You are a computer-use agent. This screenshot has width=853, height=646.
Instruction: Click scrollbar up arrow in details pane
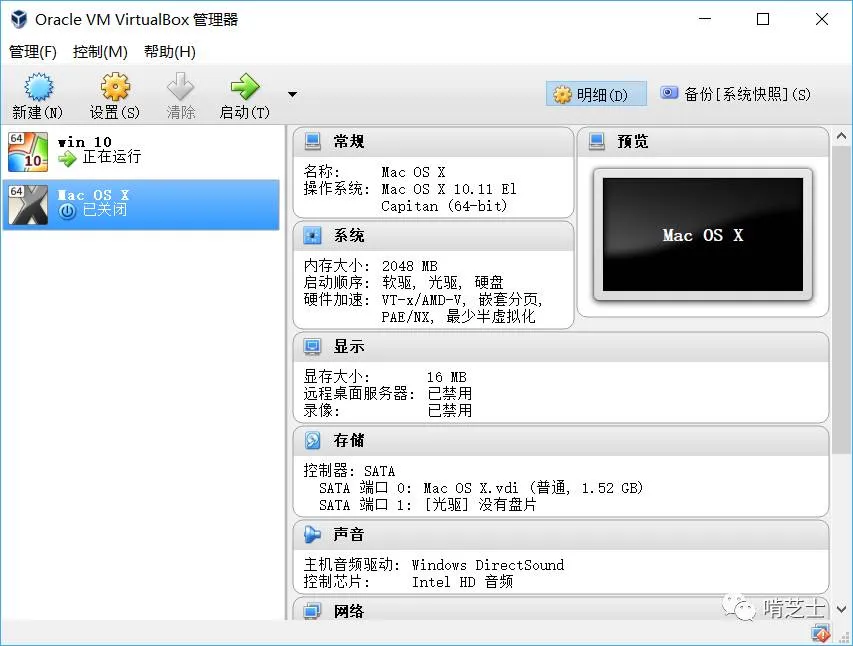click(842, 136)
